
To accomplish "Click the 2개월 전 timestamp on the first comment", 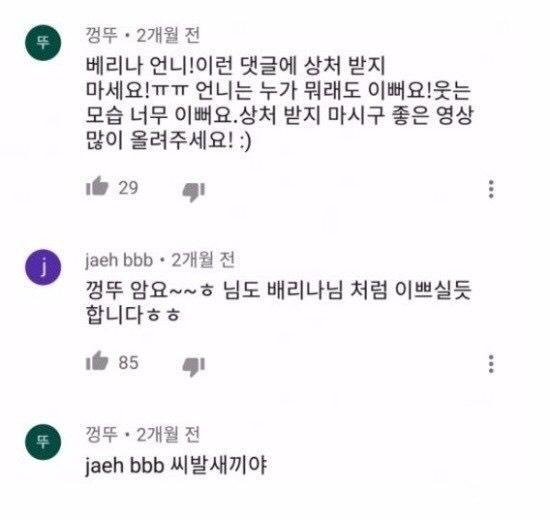I will (168, 35).
